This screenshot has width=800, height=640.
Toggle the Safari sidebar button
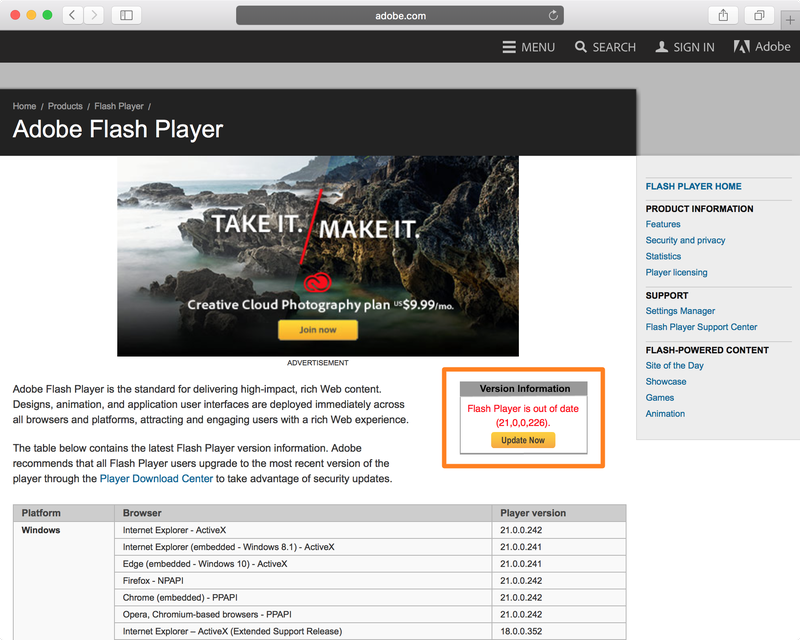pyautogui.click(x=126, y=15)
